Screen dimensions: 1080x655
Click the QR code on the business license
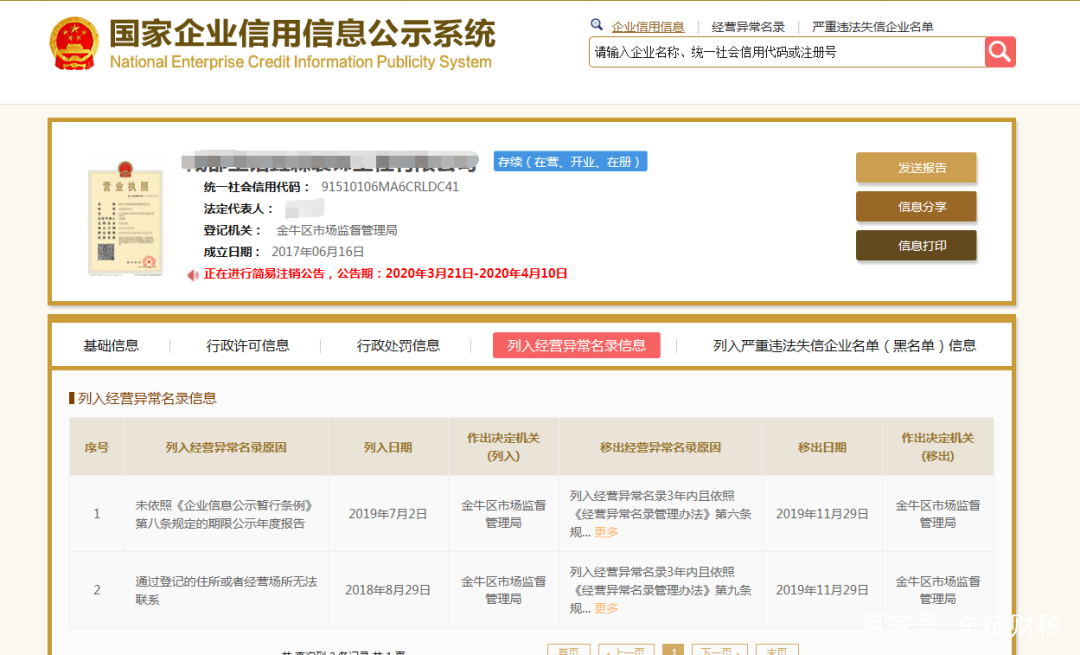107,251
